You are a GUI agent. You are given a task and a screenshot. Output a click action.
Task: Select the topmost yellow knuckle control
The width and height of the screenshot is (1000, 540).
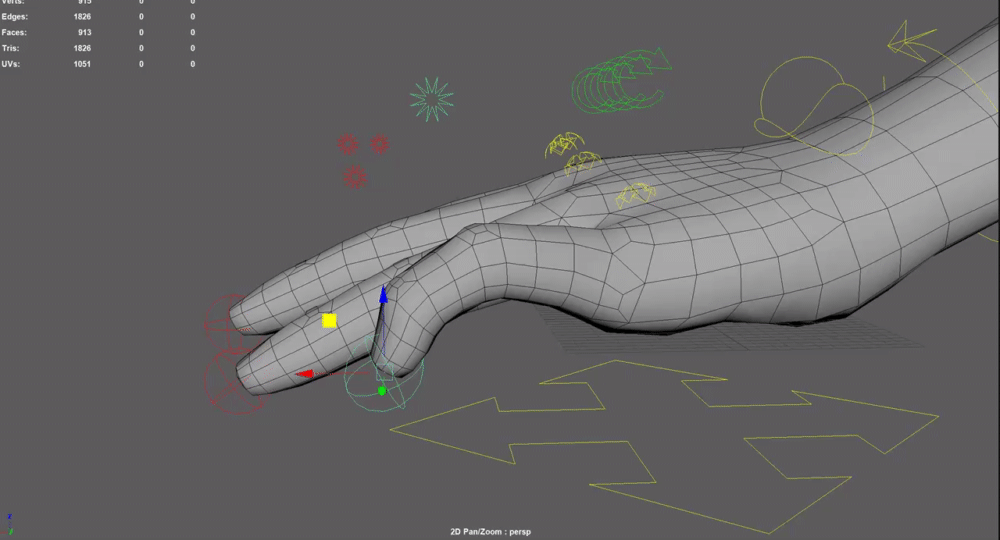pyautogui.click(x=564, y=144)
